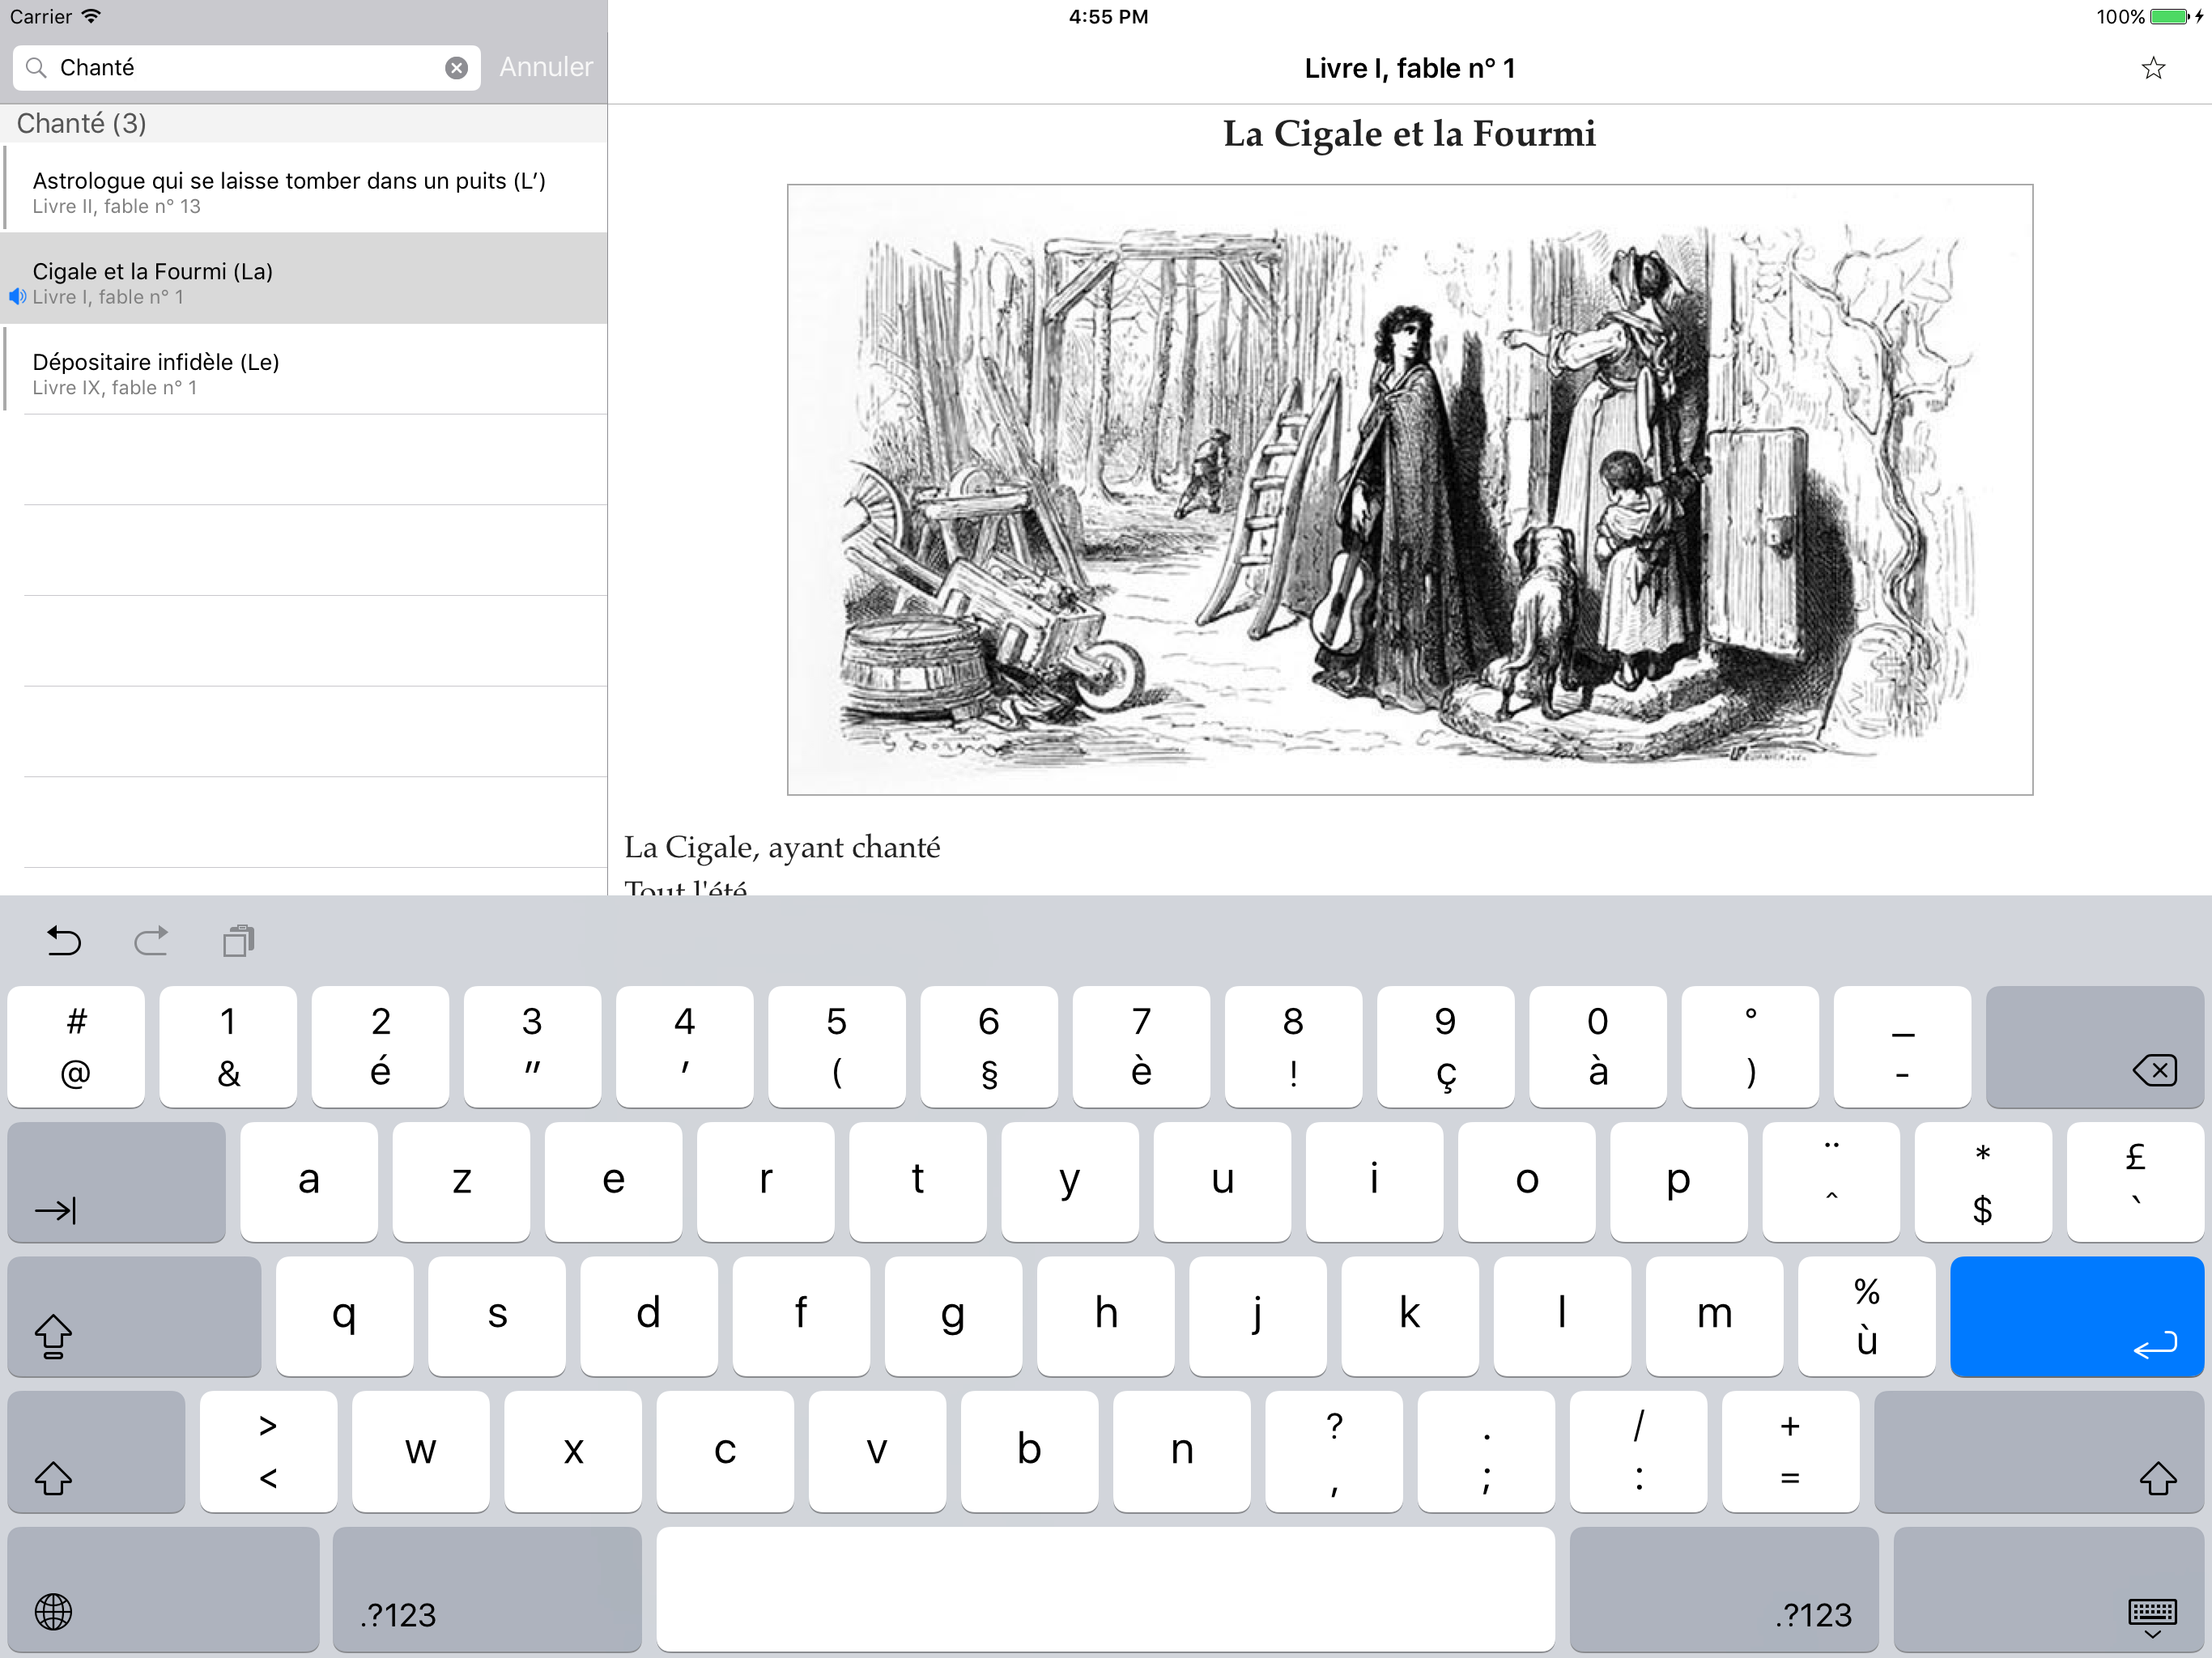Tap the 1 & key

(228, 1047)
